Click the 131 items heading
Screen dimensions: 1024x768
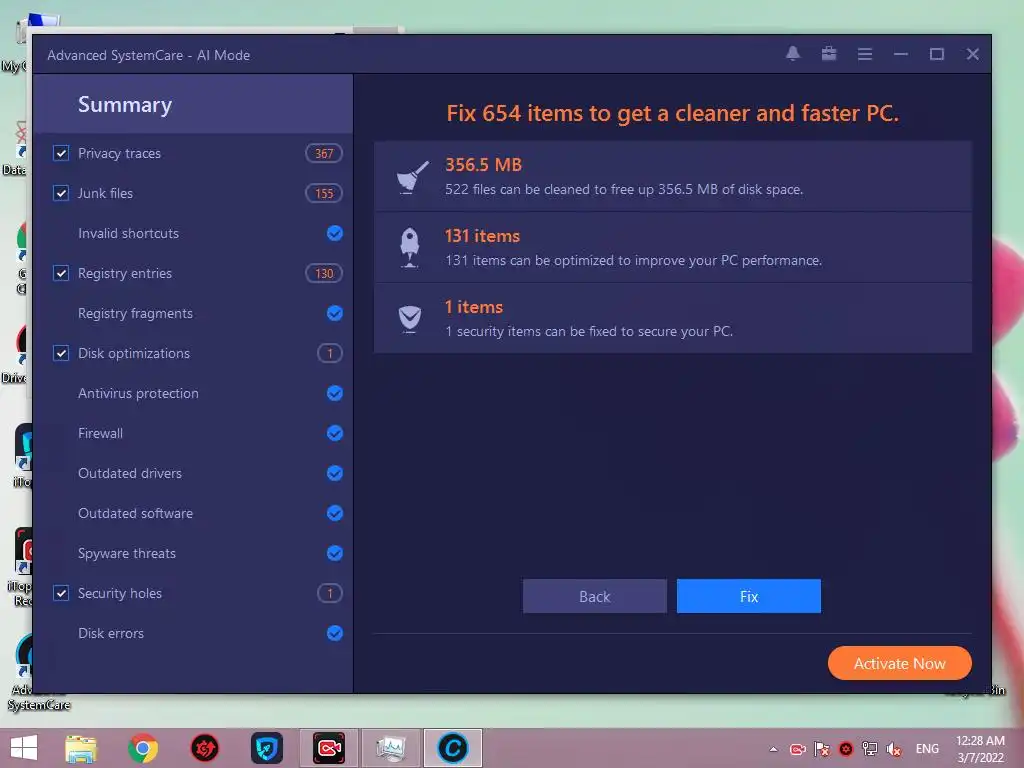482,236
